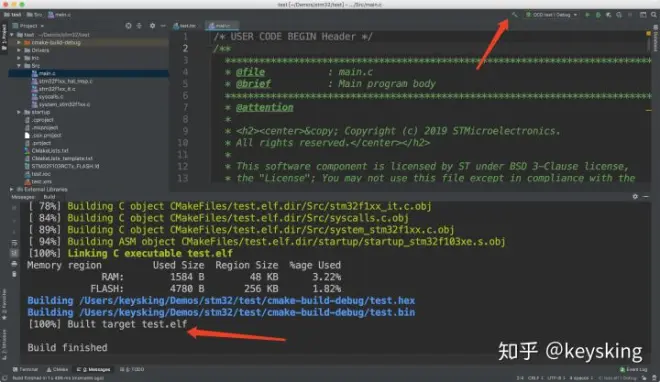This screenshot has height=382, width=660.
Task: Open Project panel settings gear
Action: pyautogui.click(x=152, y=26)
